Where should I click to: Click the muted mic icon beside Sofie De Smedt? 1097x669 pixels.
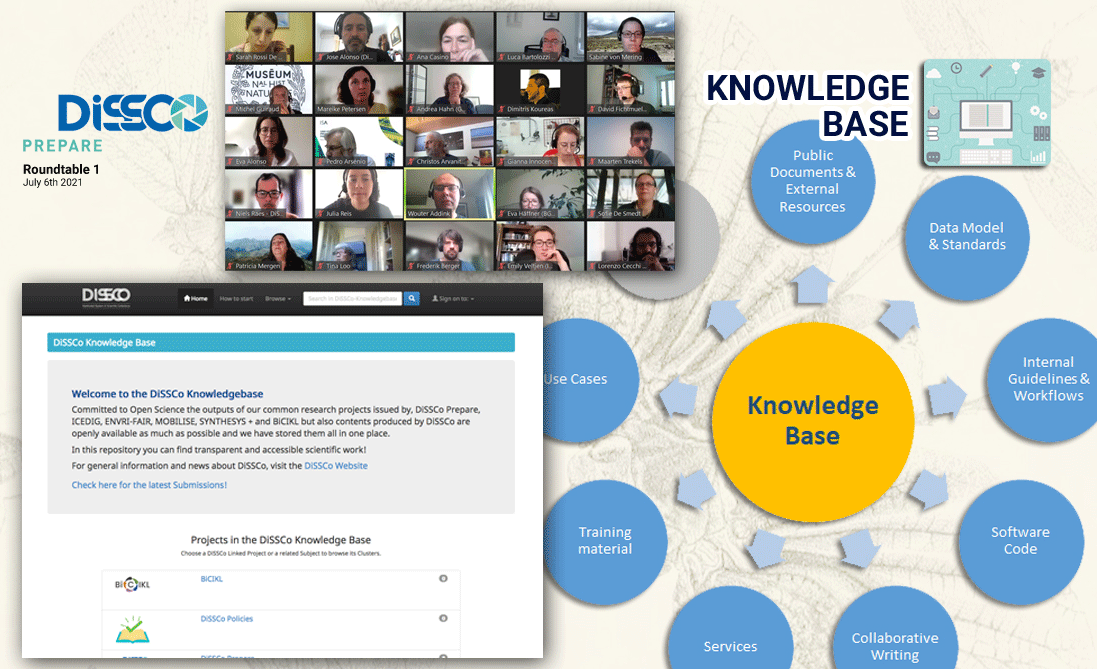[592, 213]
